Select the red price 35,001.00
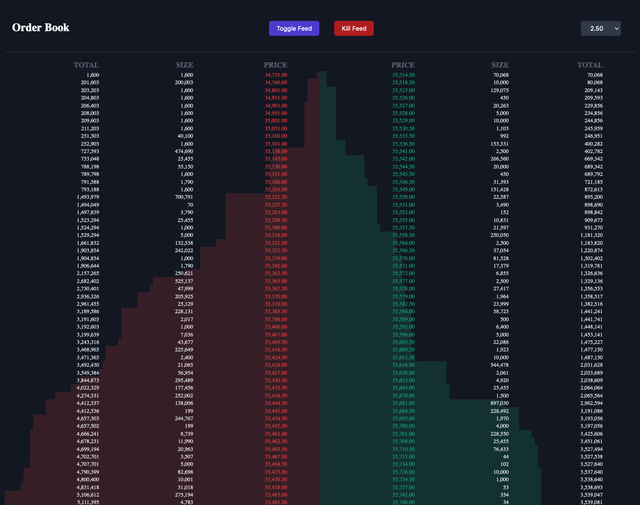Image resolution: width=640 pixels, height=505 pixels. coord(276,121)
